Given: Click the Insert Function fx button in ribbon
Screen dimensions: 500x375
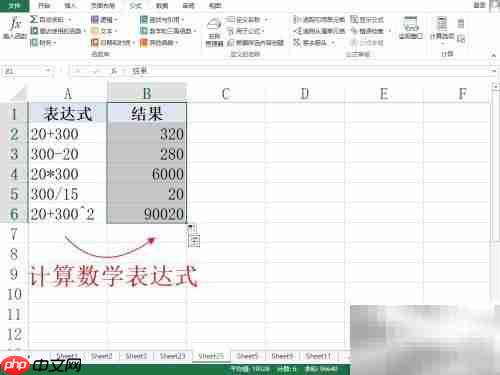Looking at the screenshot, I should [x=15, y=28].
